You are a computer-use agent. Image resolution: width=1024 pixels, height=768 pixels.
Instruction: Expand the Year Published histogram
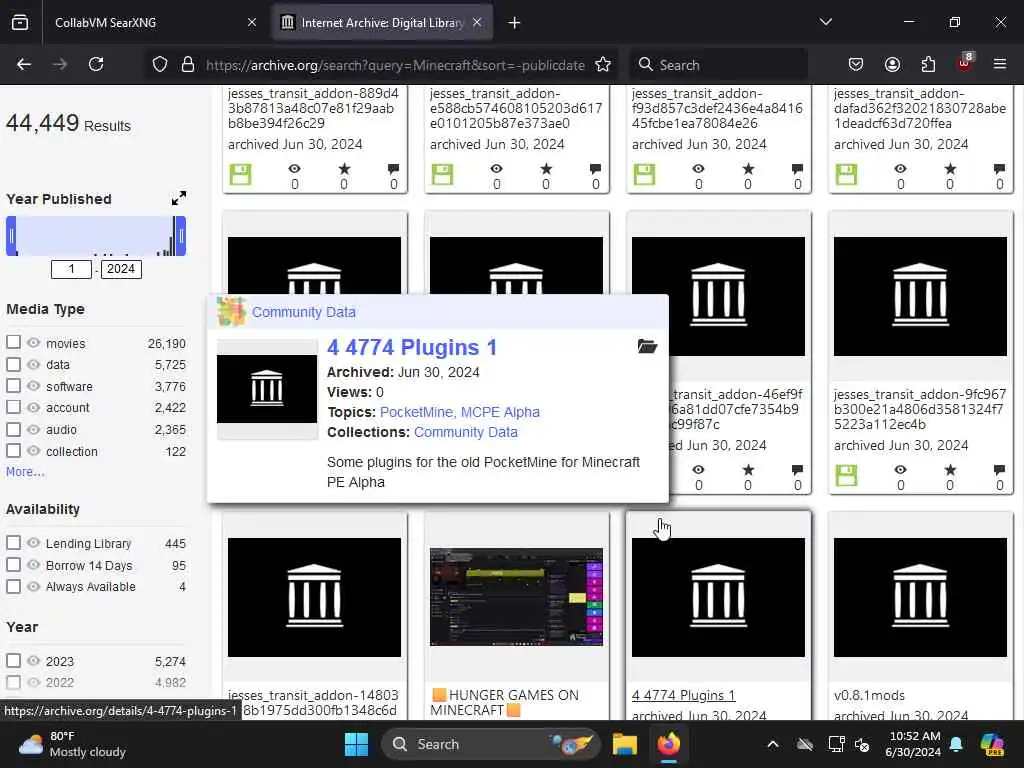[179, 198]
